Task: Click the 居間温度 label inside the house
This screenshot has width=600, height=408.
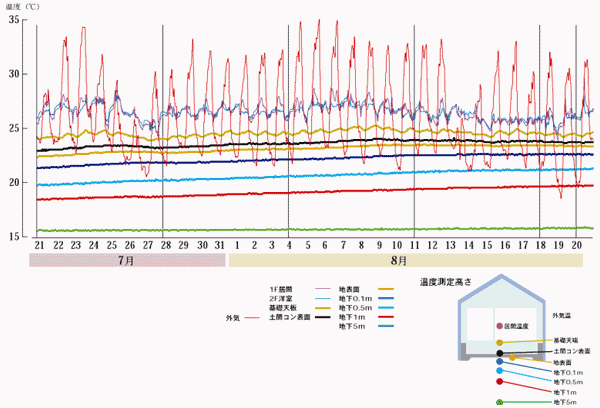Action: [516, 326]
